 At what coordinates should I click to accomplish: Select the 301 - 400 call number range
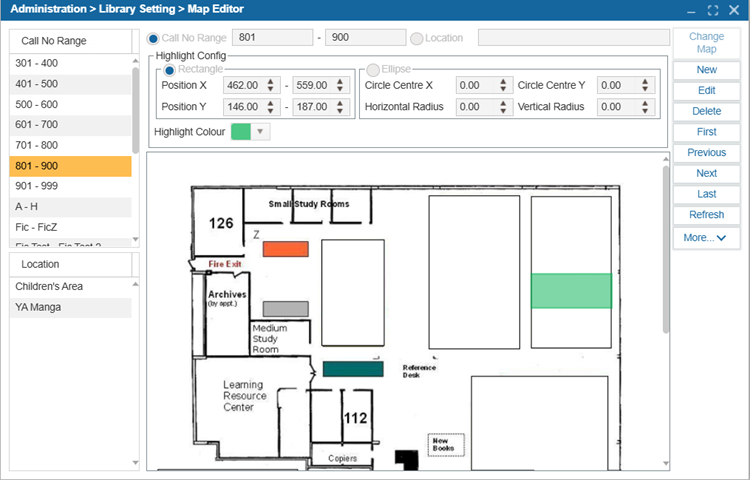[x=70, y=63]
